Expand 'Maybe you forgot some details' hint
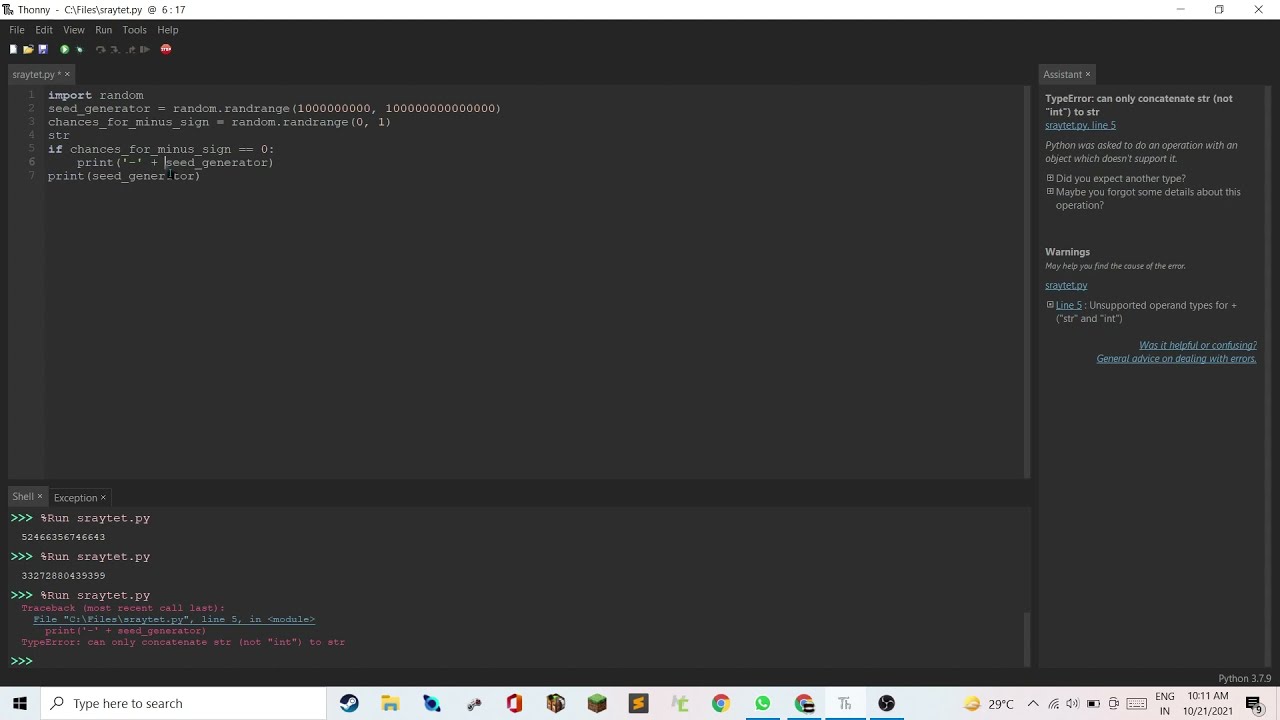1280x720 pixels. 1050,192
